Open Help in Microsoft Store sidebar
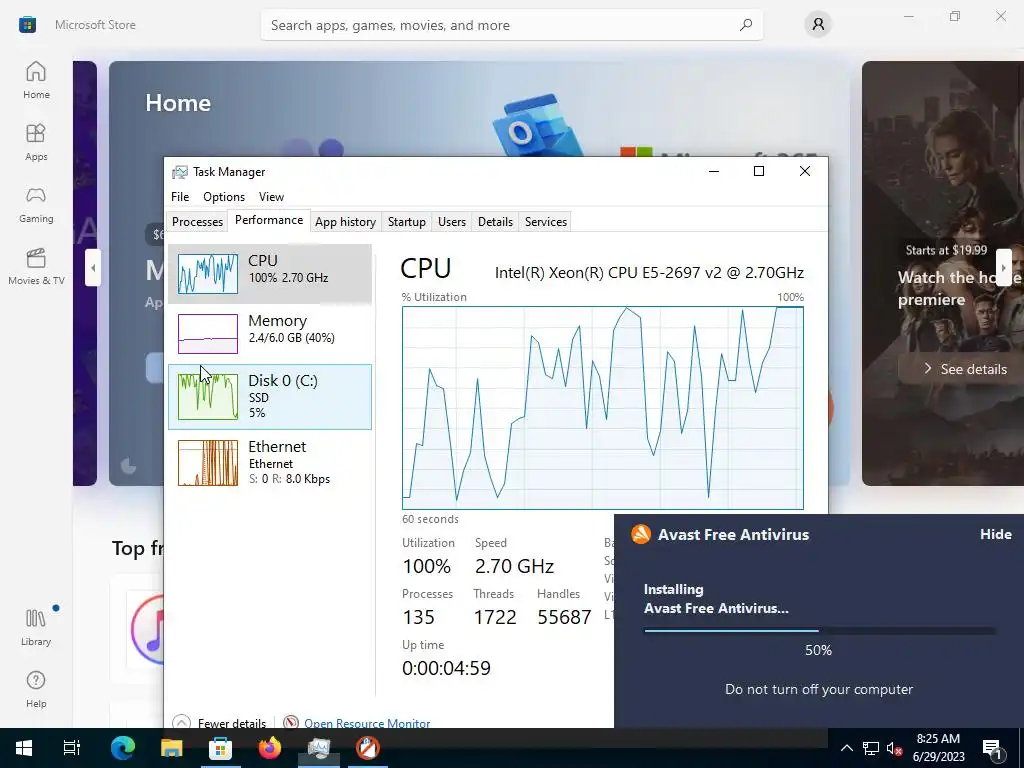The height and width of the screenshot is (768, 1024). click(36, 690)
